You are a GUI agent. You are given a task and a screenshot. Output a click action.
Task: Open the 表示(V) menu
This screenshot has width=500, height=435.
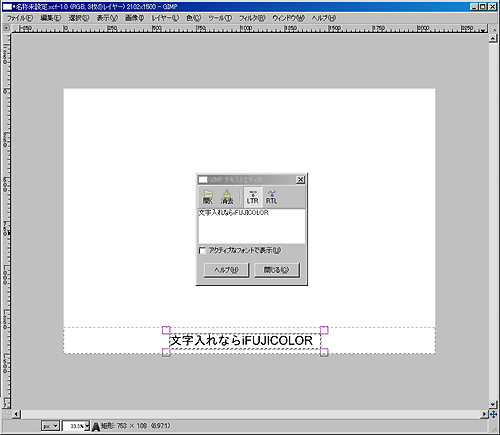pyautogui.click(x=107, y=18)
